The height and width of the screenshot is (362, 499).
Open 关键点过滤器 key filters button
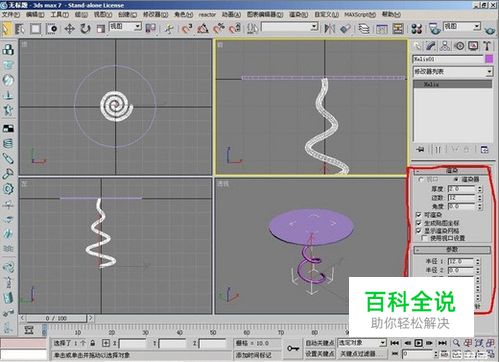point(361,353)
